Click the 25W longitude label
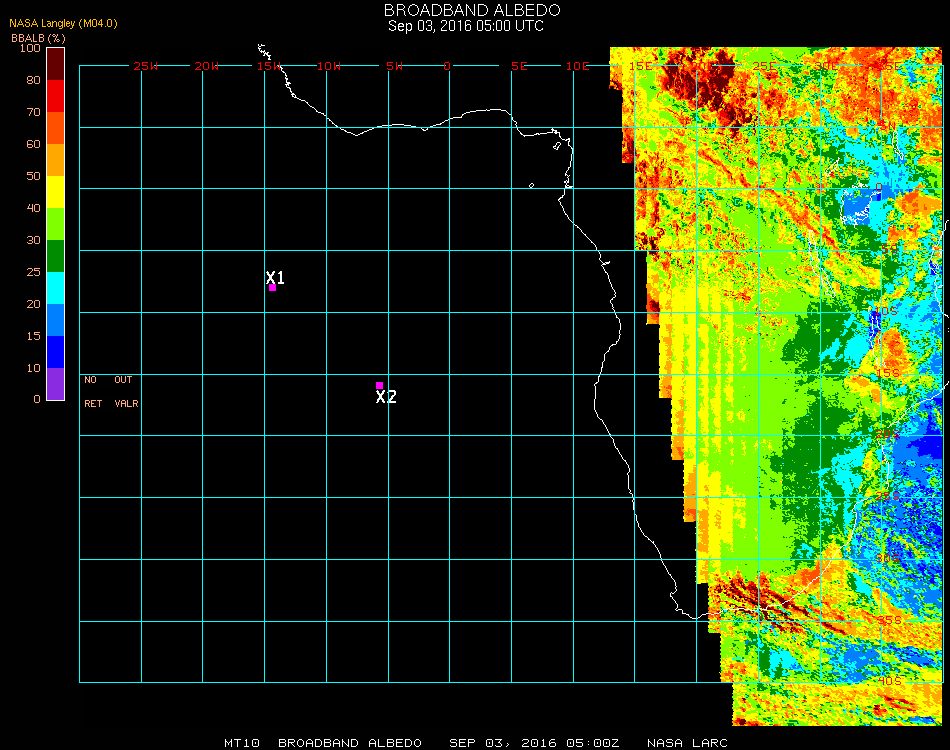The width and height of the screenshot is (950, 750). (x=146, y=66)
